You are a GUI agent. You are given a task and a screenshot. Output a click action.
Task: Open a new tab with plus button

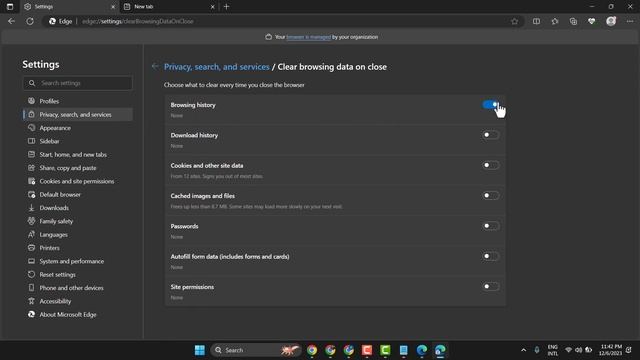tap(227, 7)
